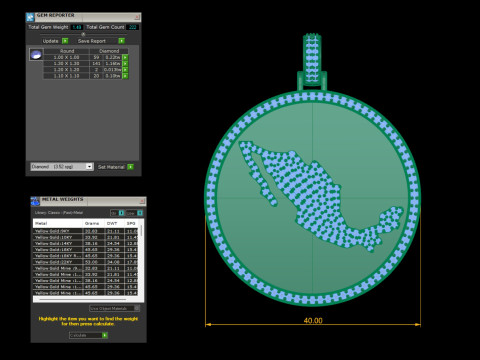Click the Total Gem Count value field
The height and width of the screenshot is (360, 480).
click(132, 27)
